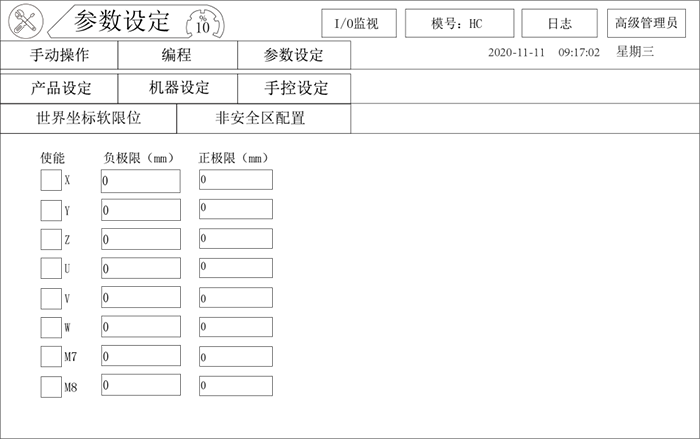
Task: Focus the M7 positive limit input field
Action: (x=235, y=356)
